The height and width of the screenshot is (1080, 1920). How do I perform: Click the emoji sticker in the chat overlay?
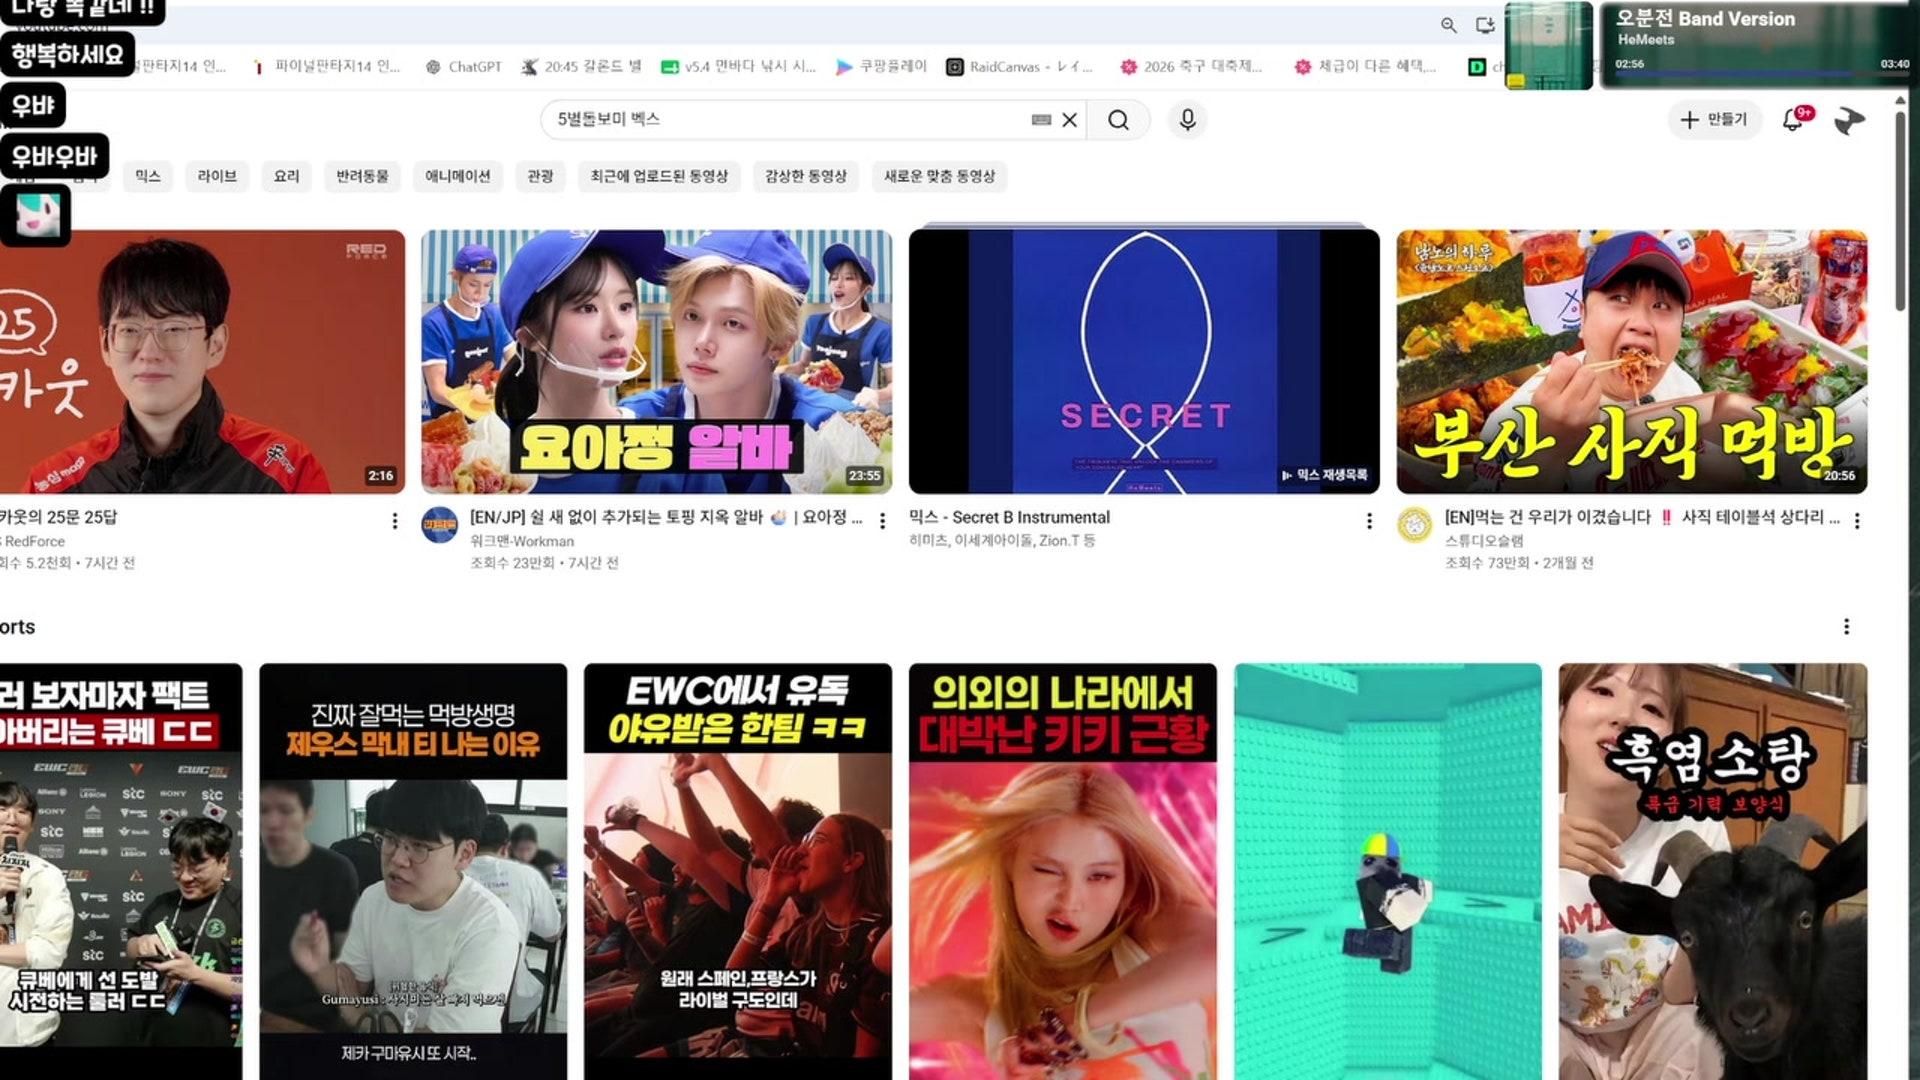click(x=37, y=214)
